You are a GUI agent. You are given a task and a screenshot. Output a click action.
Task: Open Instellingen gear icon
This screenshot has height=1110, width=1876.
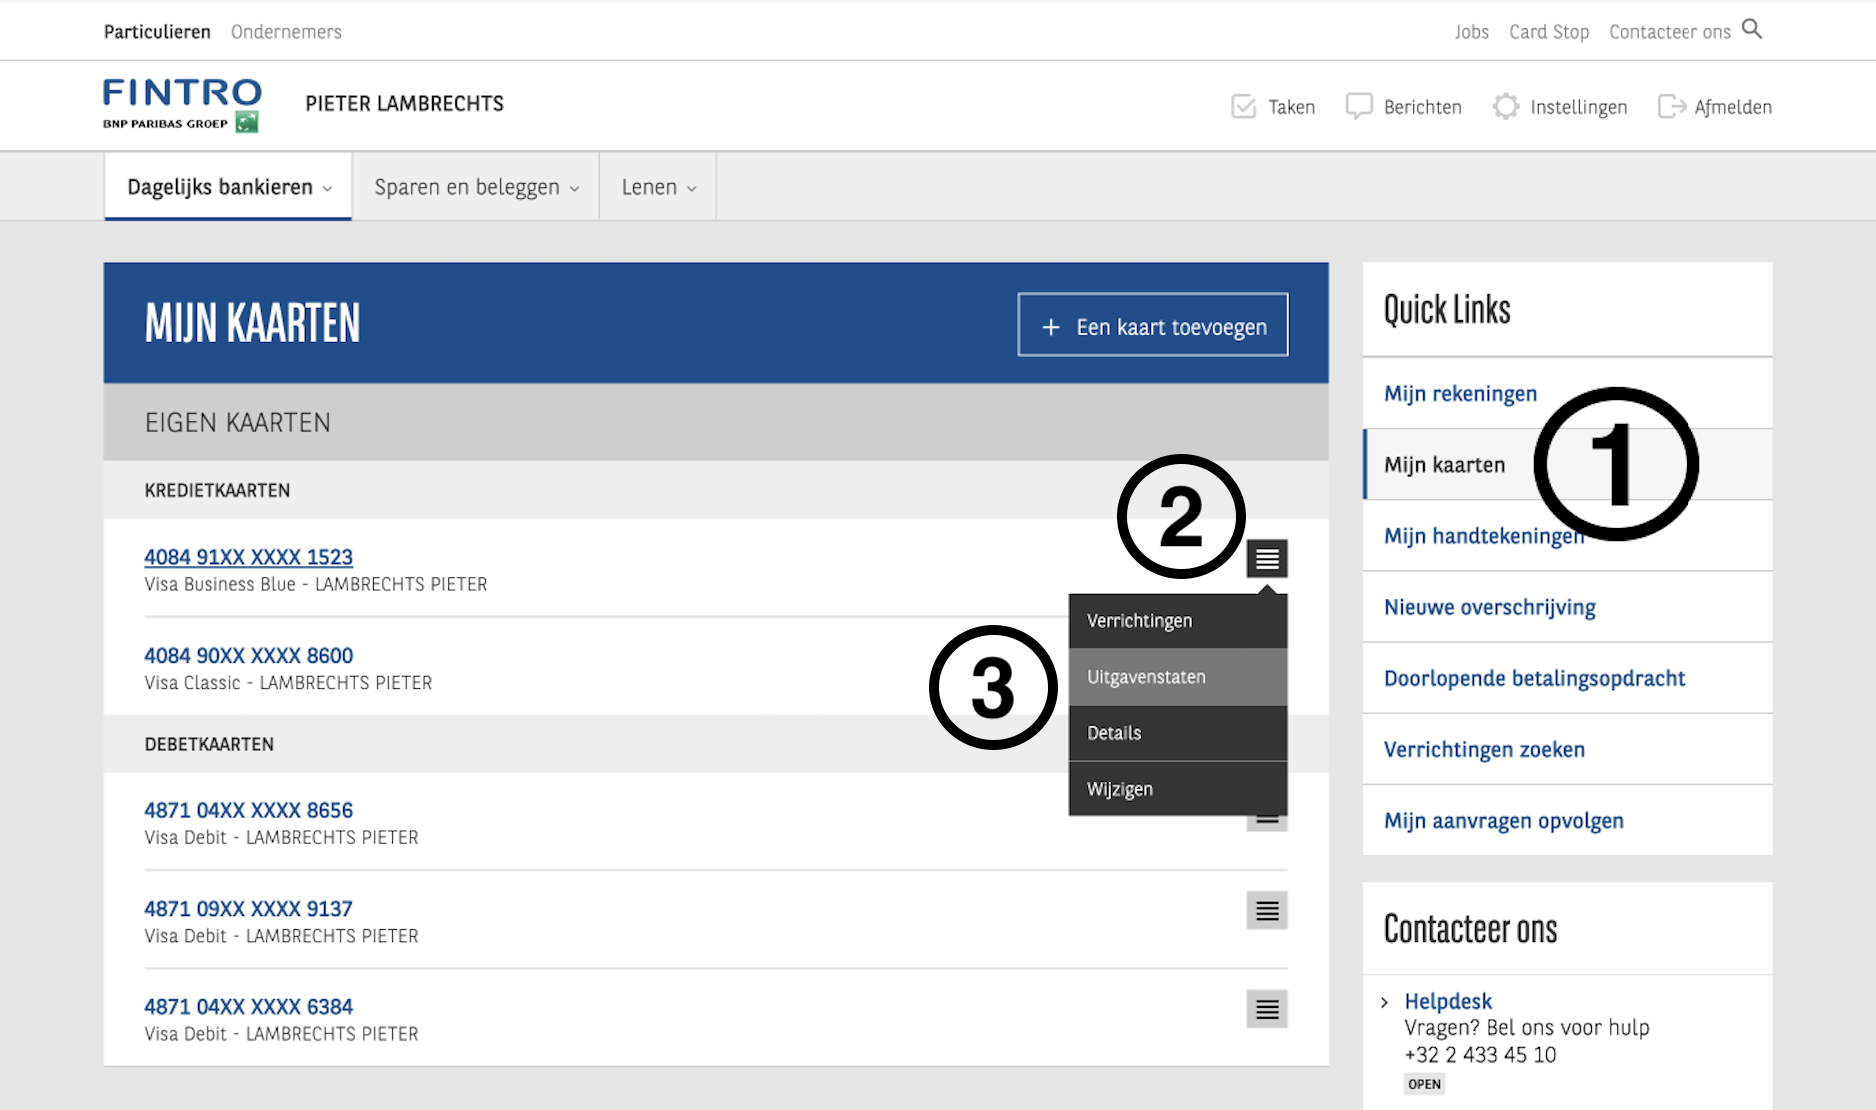click(1505, 106)
